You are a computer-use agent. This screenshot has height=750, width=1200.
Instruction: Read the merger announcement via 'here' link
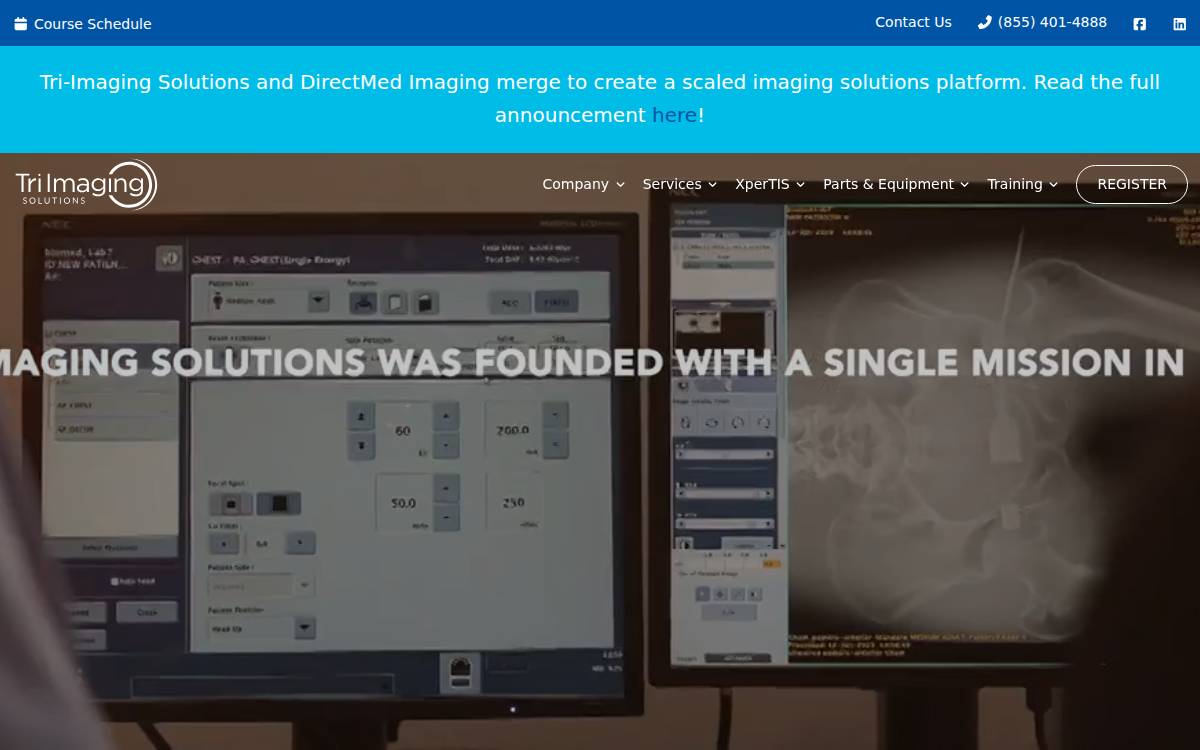point(674,115)
